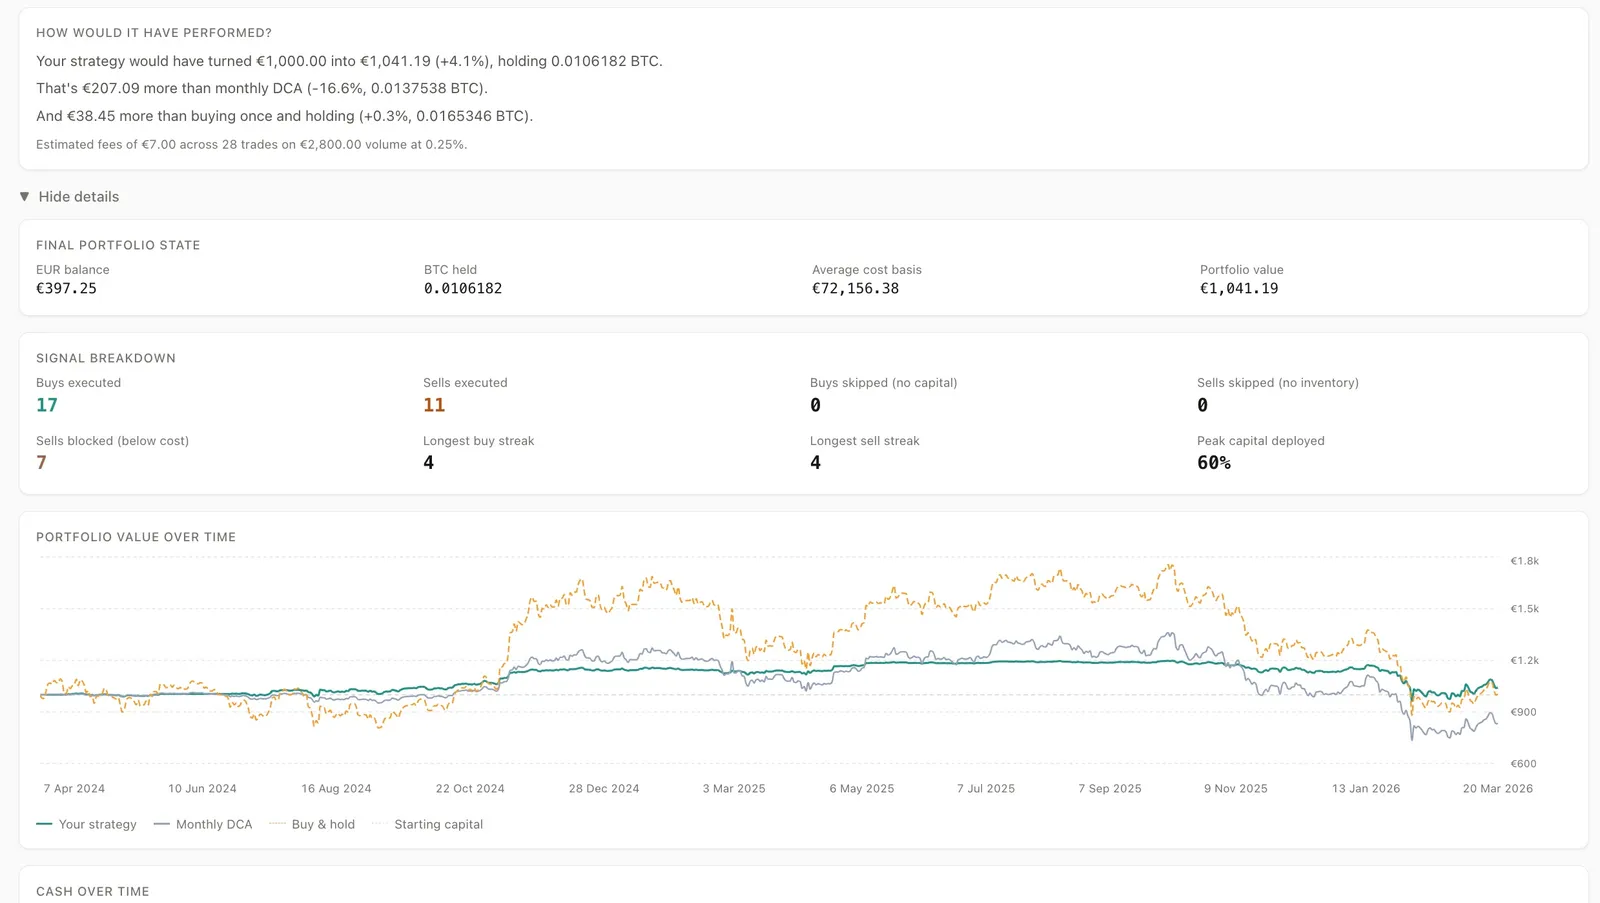Select the €1.8k y-axis label

(1524, 561)
